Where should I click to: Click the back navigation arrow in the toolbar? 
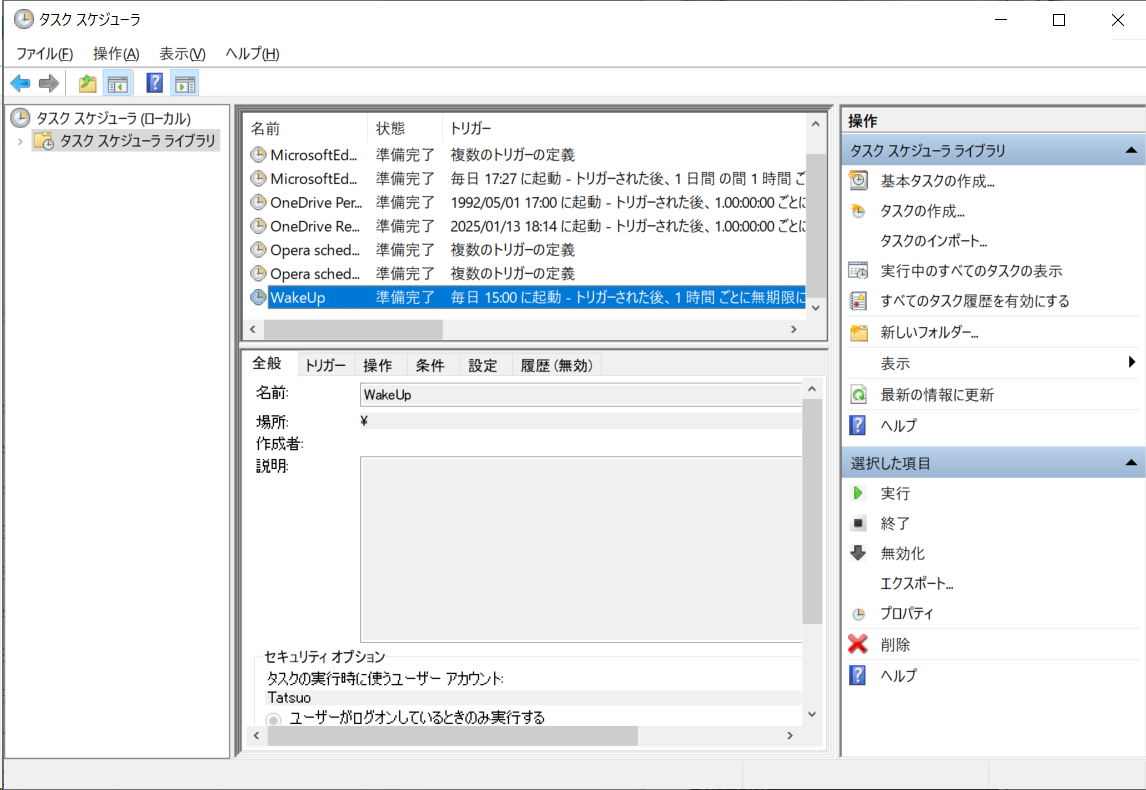(19, 83)
